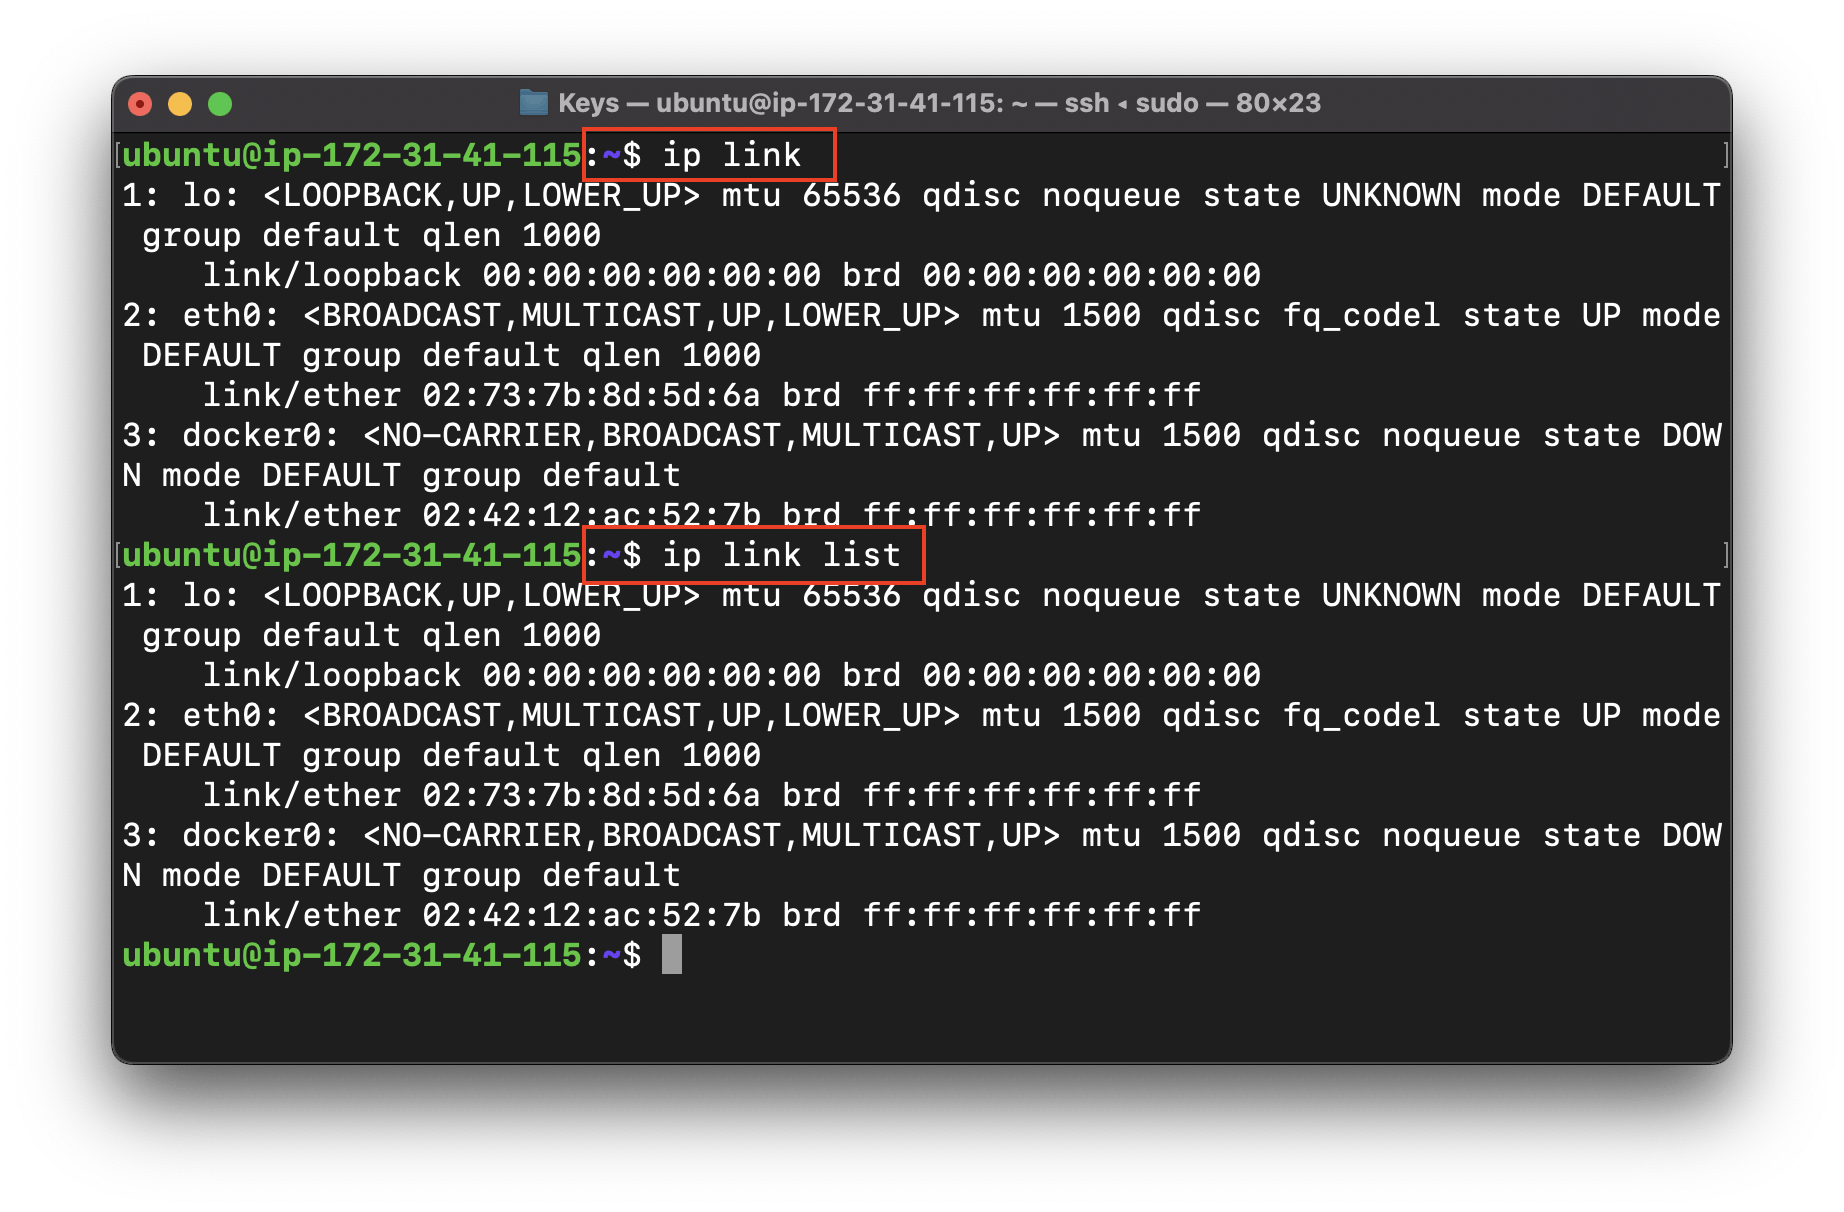The height and width of the screenshot is (1212, 1844).
Task: Click 'sudo' in the window title
Action: (x=1167, y=103)
